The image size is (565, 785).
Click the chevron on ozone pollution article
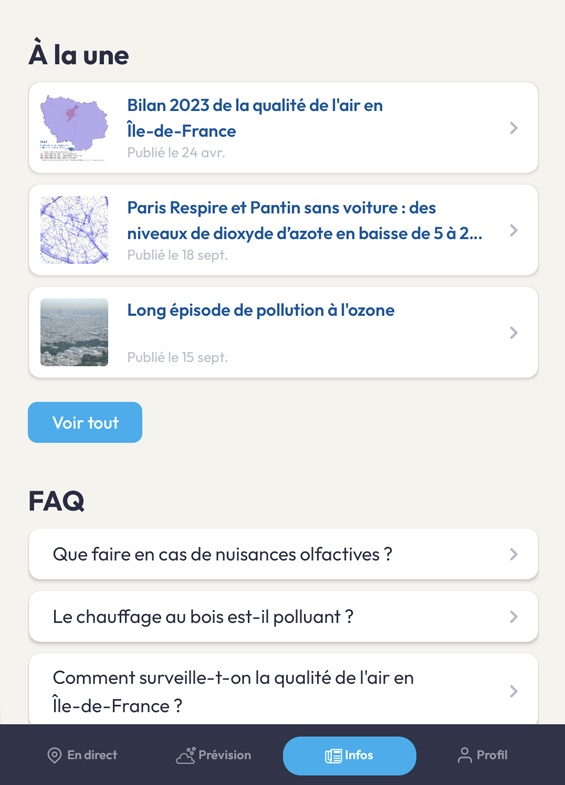(x=513, y=332)
